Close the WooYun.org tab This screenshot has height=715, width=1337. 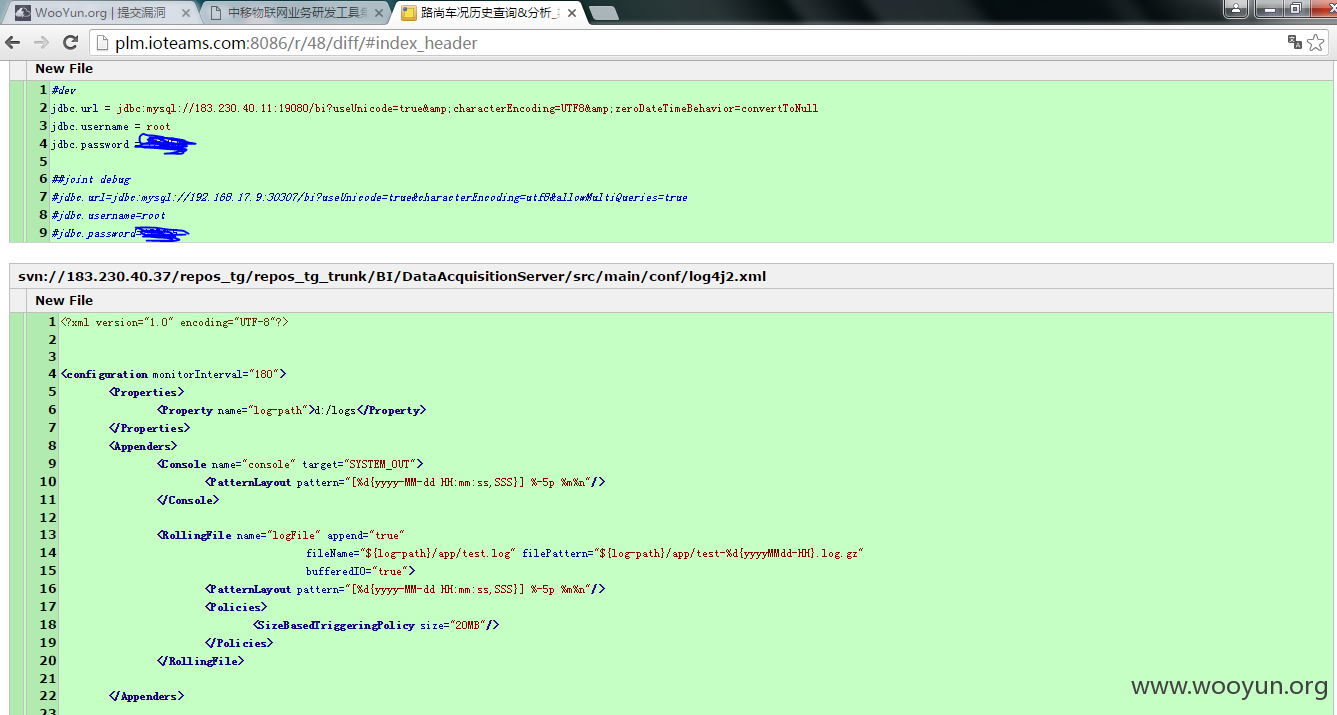coord(184,13)
